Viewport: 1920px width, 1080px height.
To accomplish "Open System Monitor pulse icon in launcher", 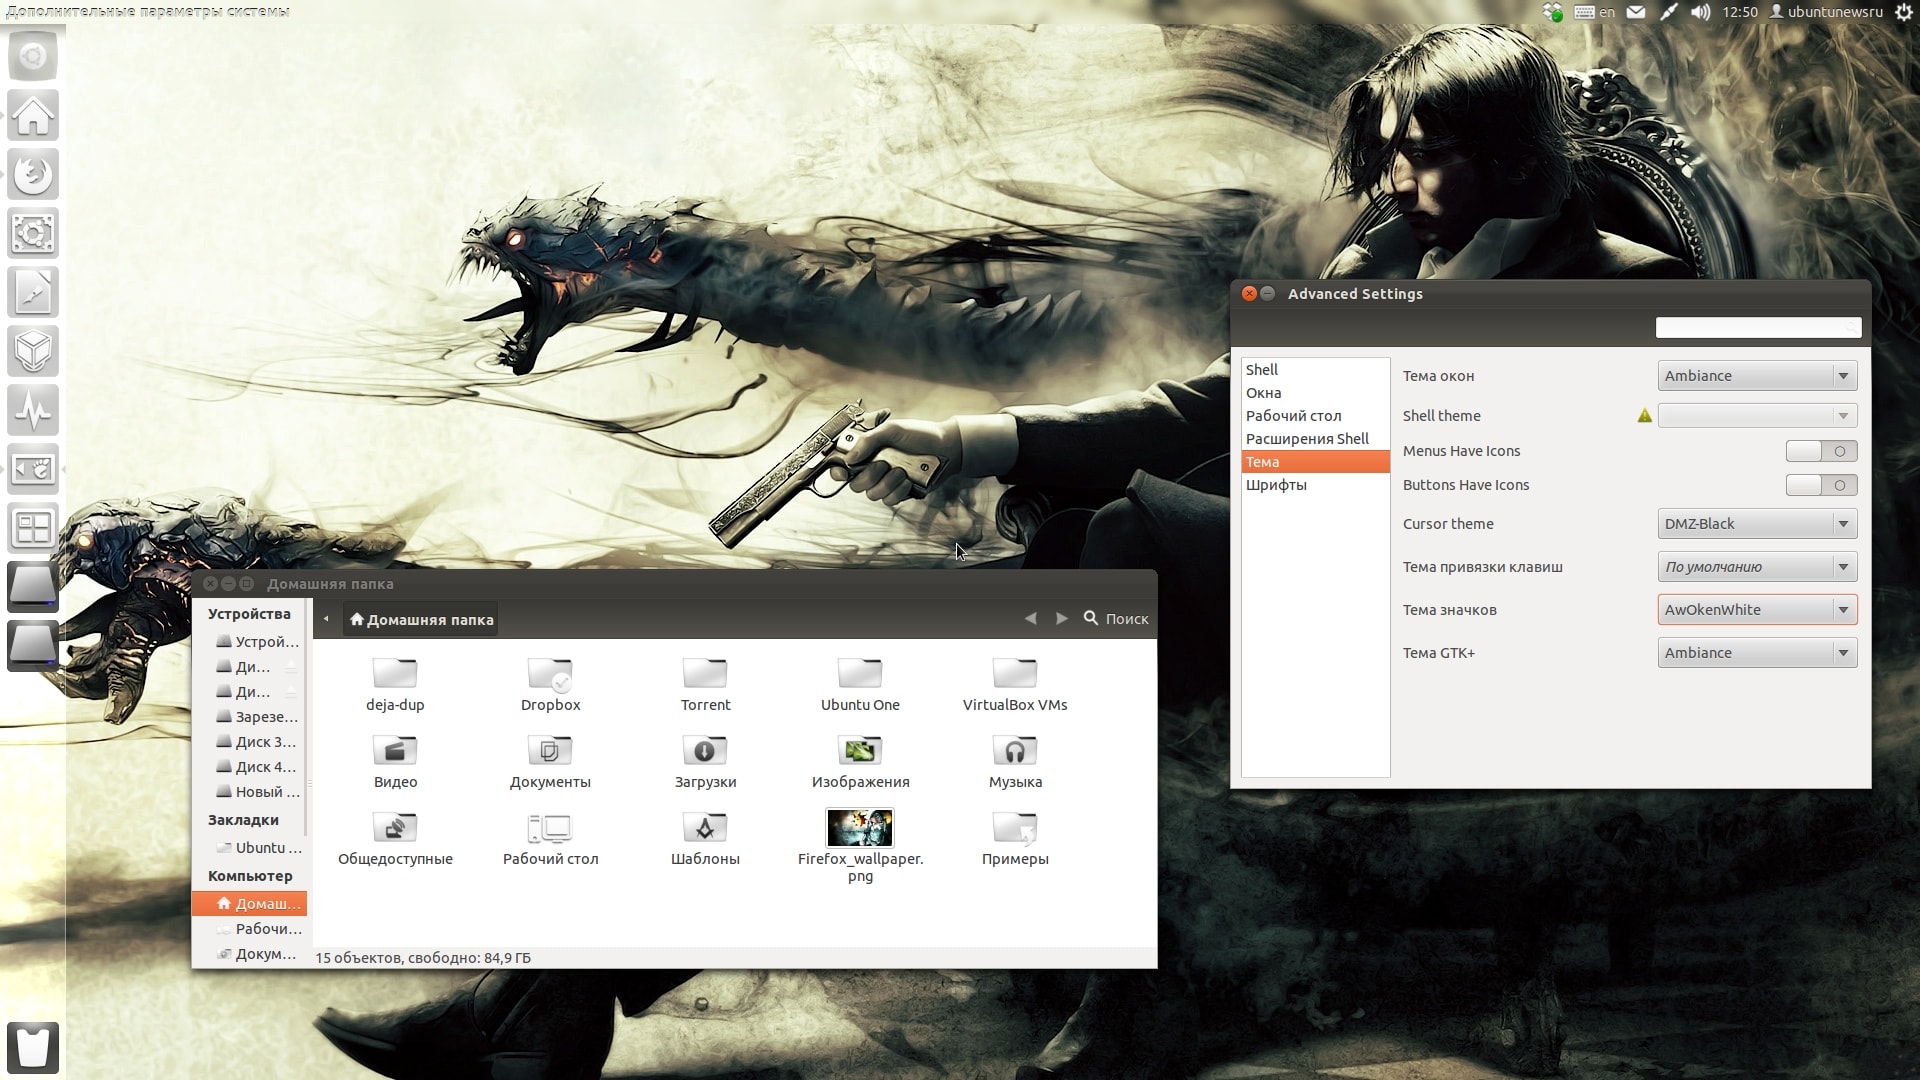I will coord(33,410).
